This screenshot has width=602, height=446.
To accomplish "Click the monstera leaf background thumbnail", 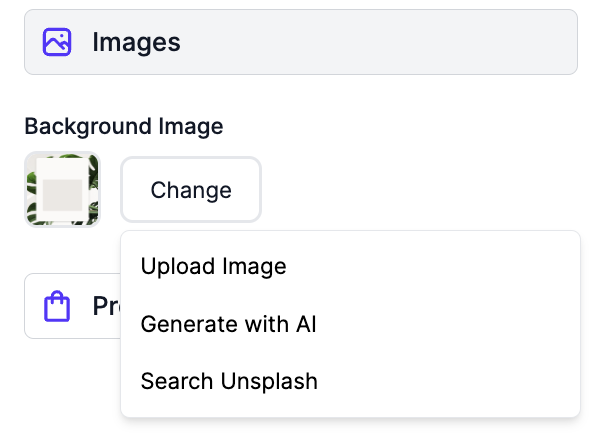I will [x=62, y=189].
